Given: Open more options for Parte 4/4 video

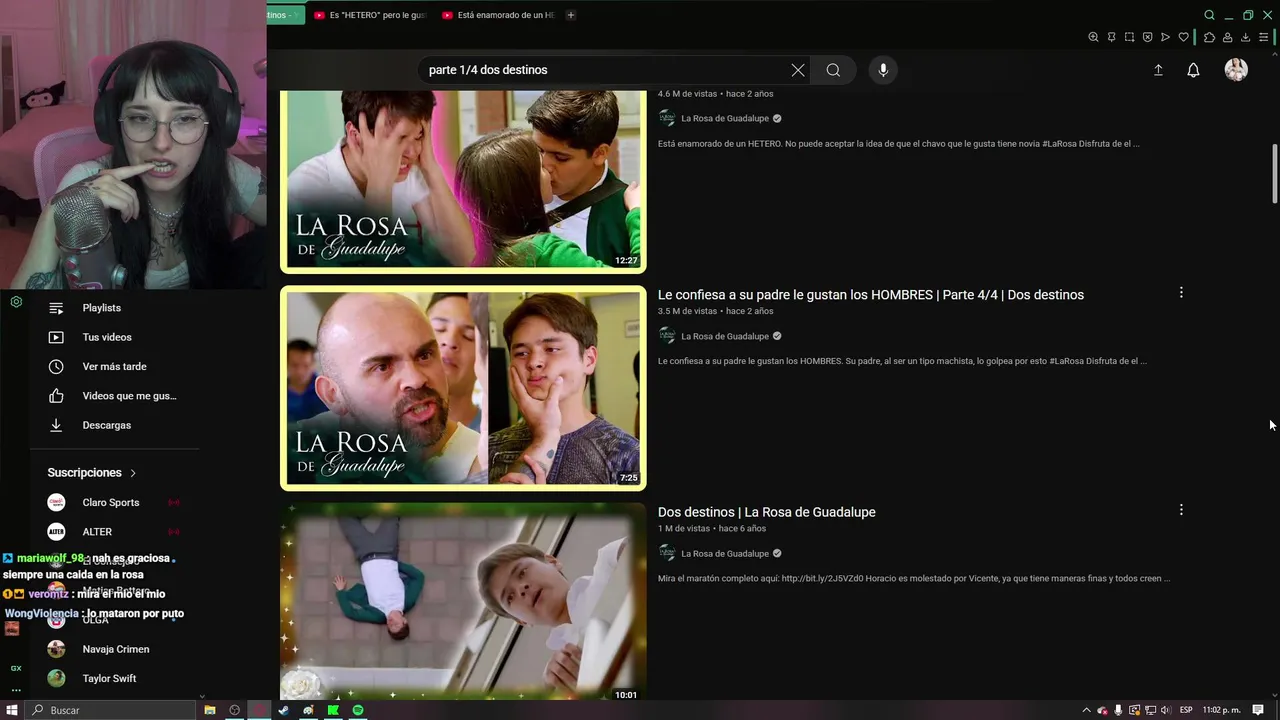Looking at the screenshot, I should point(1181,293).
